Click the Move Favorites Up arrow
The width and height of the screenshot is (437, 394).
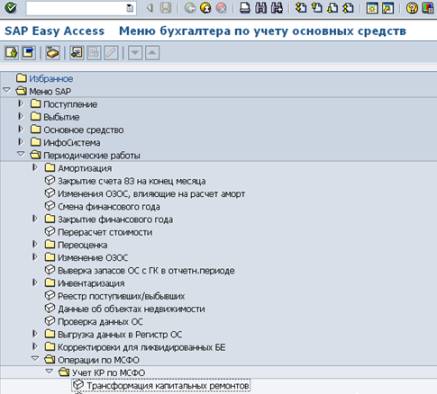point(152,53)
